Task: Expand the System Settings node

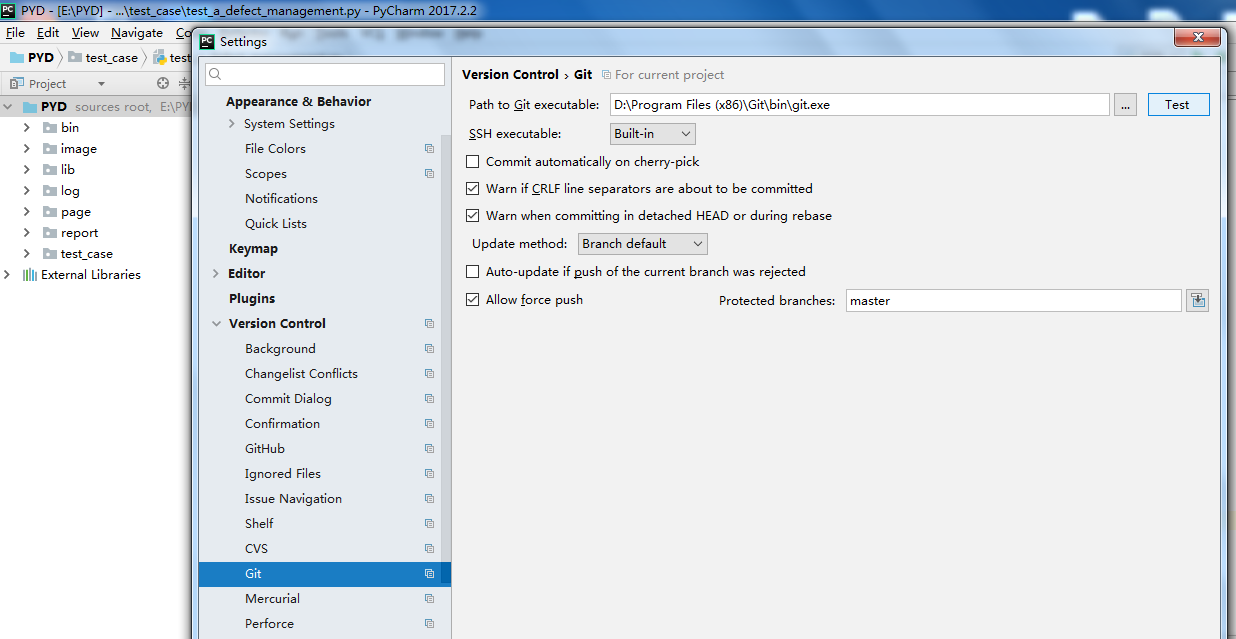Action: pyautogui.click(x=232, y=123)
